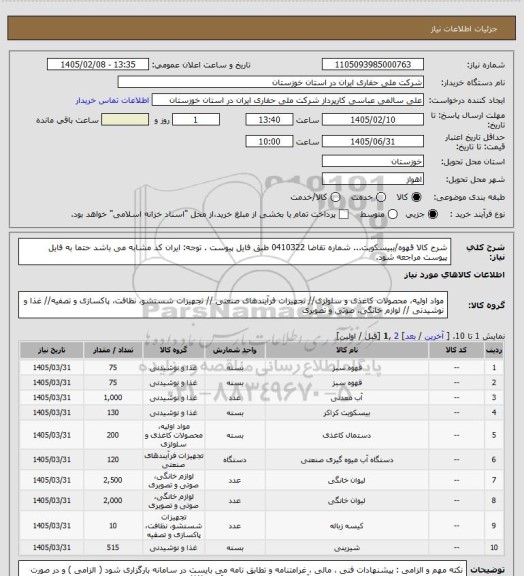Click the delivery province field خوزستان
Viewport: 524px width, 576px height.
(373, 161)
